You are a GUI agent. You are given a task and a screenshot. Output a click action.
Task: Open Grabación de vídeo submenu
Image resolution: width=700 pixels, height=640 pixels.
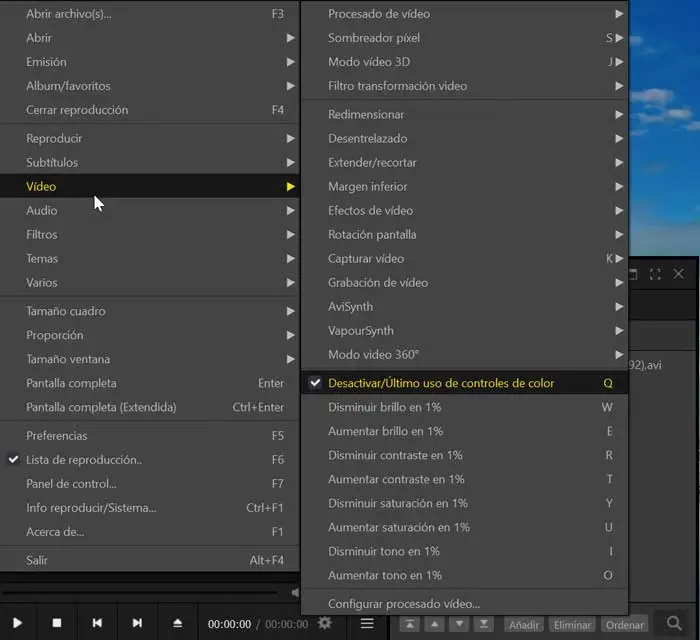click(465, 283)
